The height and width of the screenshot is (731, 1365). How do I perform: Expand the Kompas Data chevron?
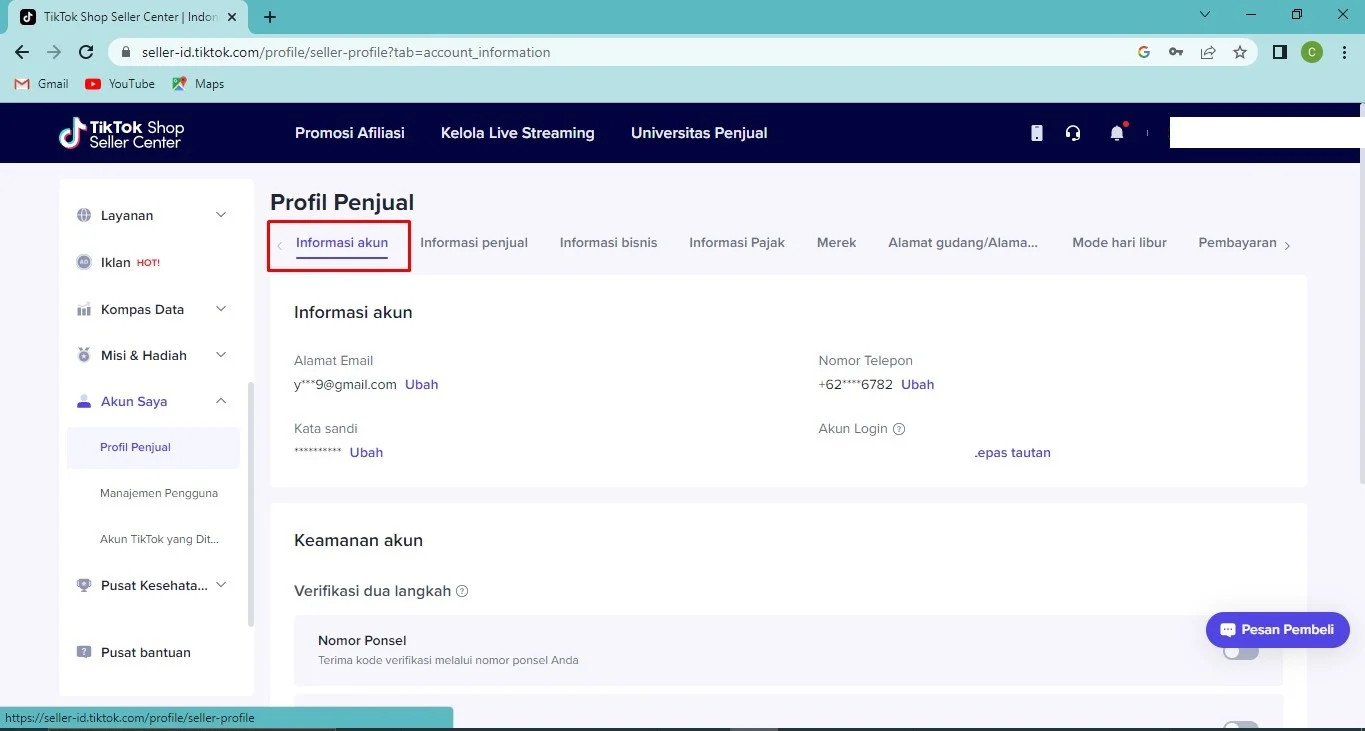(x=221, y=309)
